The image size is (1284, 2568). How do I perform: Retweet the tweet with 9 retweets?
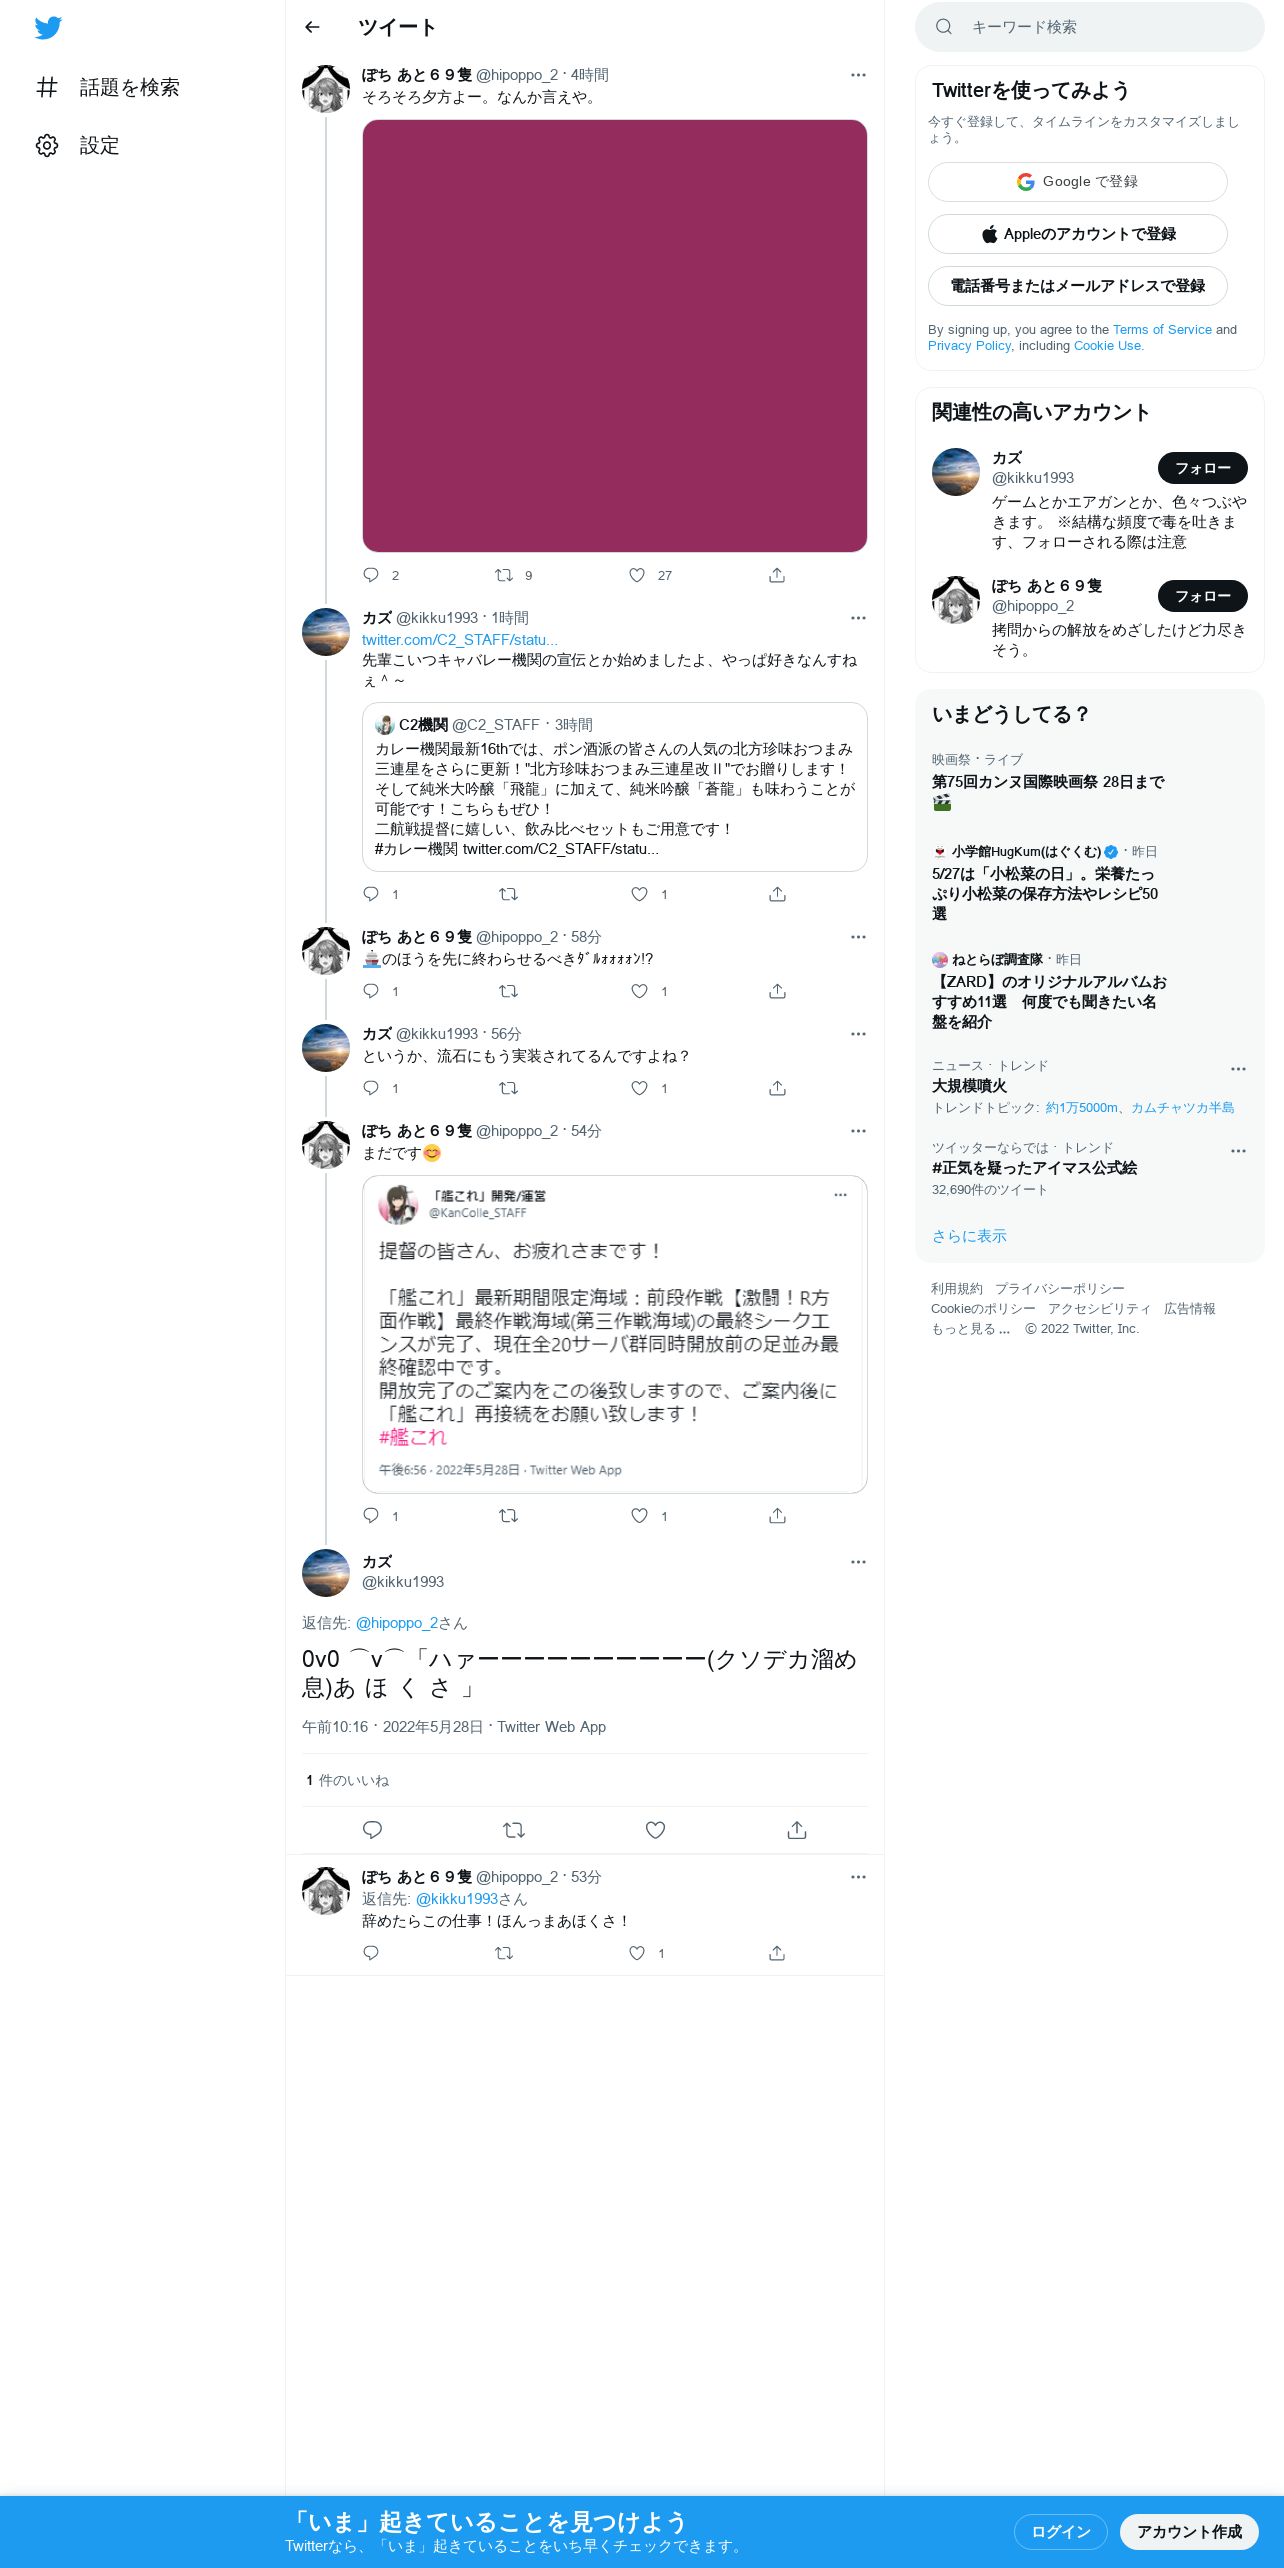point(504,575)
